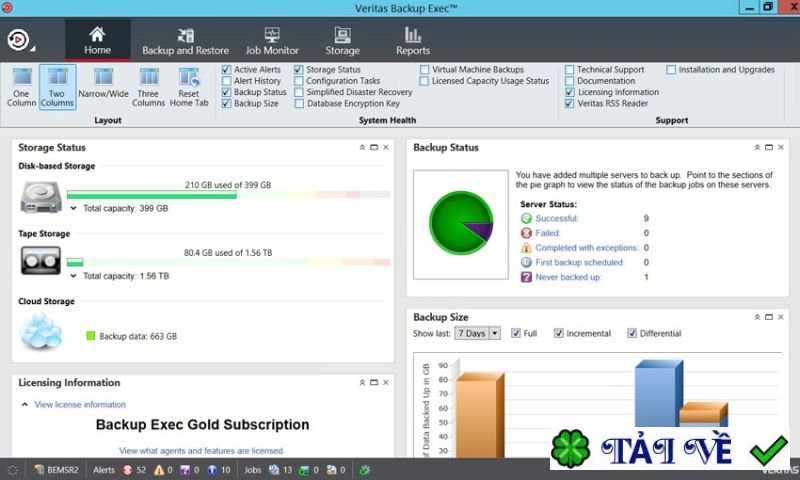This screenshot has width=800, height=480.
Task: Switch to Backup and Restore tab
Action: pos(186,40)
